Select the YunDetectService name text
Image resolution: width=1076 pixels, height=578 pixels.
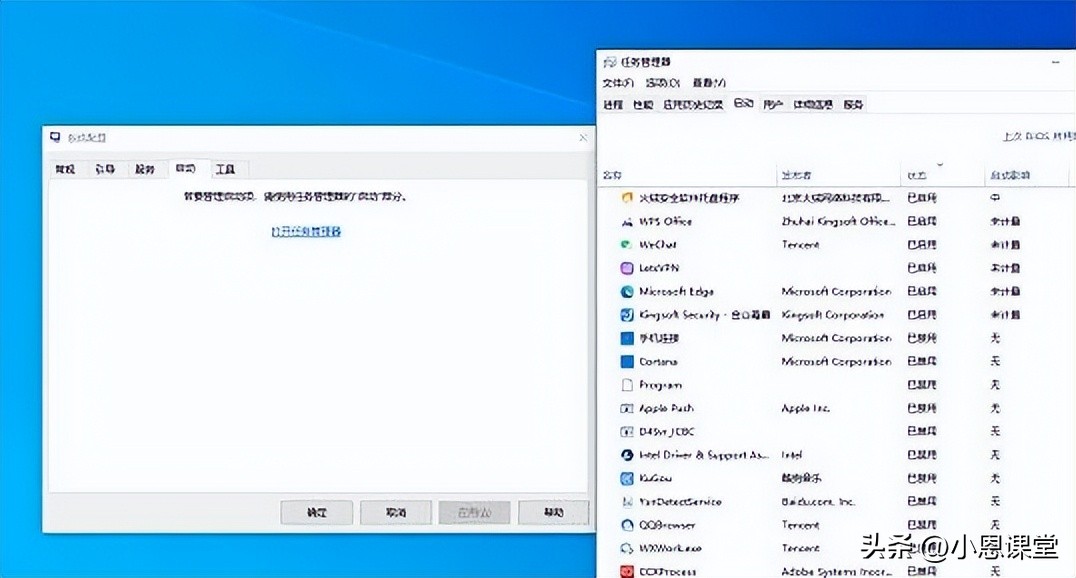[x=680, y=501]
